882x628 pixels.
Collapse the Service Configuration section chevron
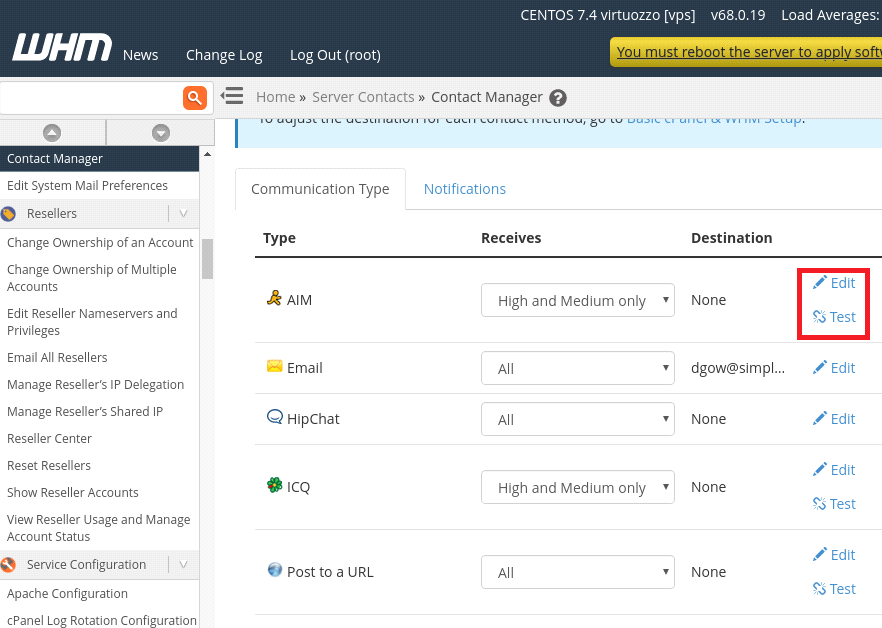[x=183, y=564]
